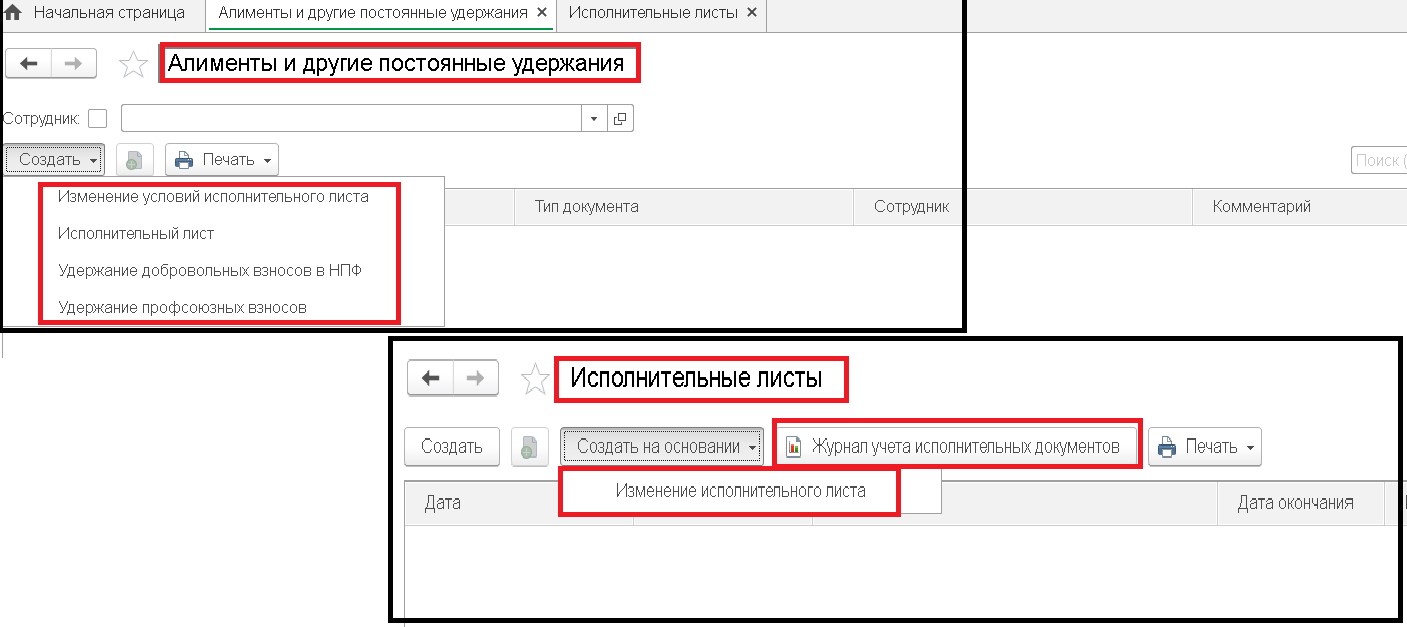Open Журнал учета исполнительных документов report
The width and height of the screenshot is (1407, 627).
point(958,447)
